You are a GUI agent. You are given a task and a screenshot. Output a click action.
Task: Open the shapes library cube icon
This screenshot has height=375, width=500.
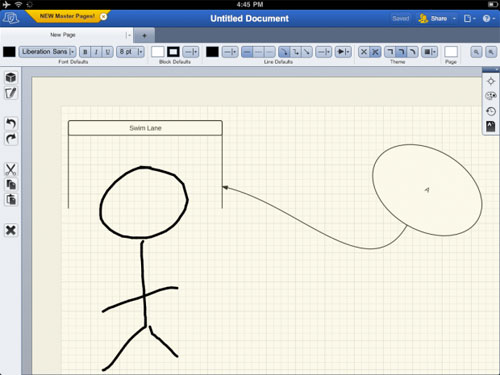(11, 77)
